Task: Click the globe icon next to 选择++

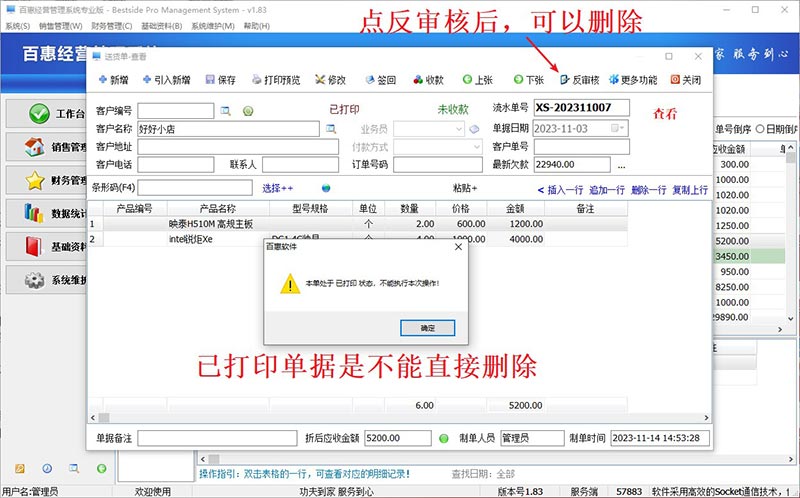Action: tap(326, 188)
